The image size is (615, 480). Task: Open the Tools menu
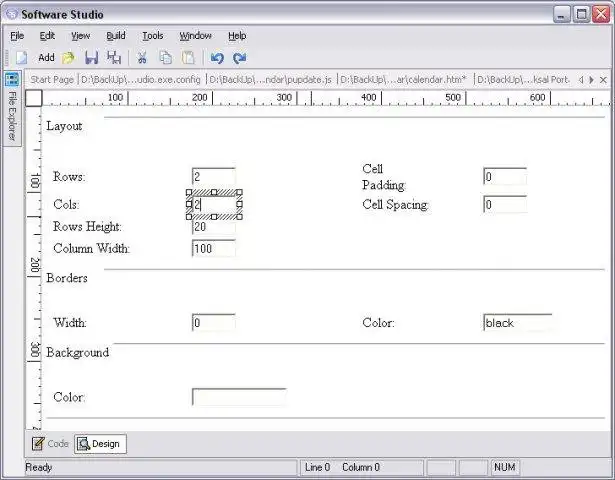click(x=153, y=36)
